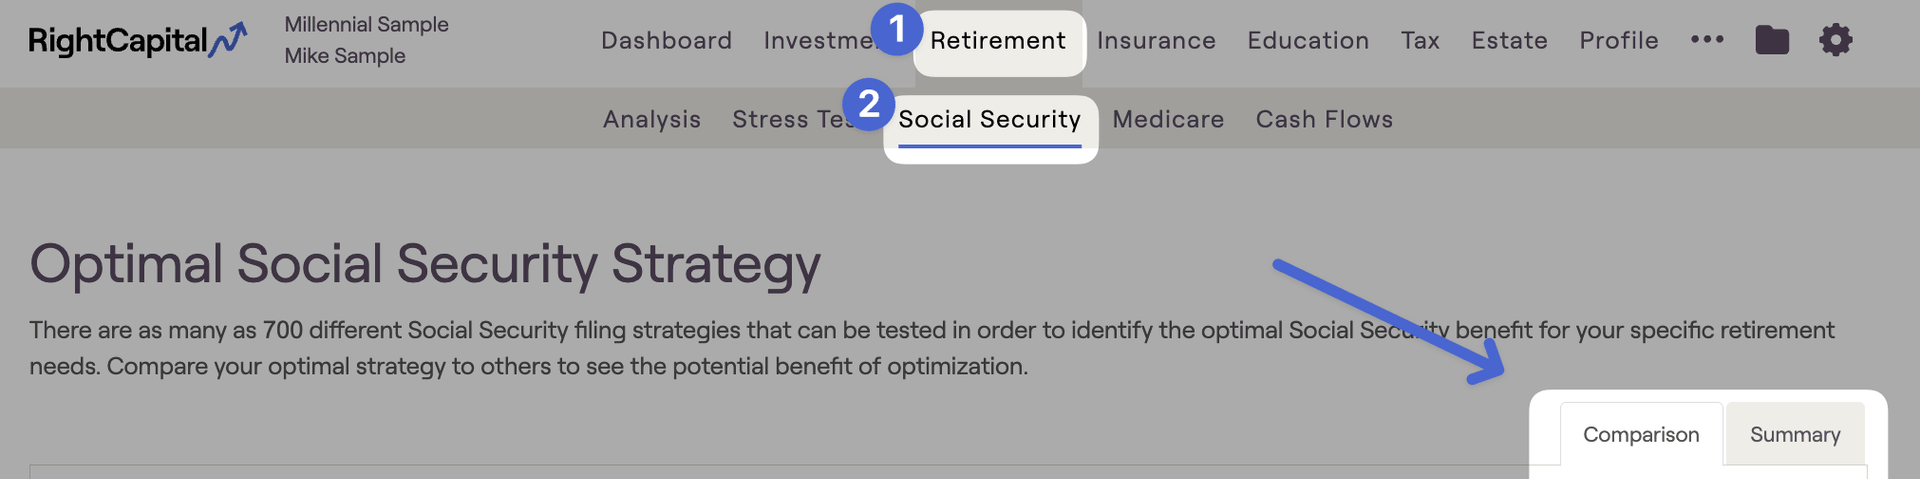
Task: Navigate to the Education section
Action: pos(1308,40)
